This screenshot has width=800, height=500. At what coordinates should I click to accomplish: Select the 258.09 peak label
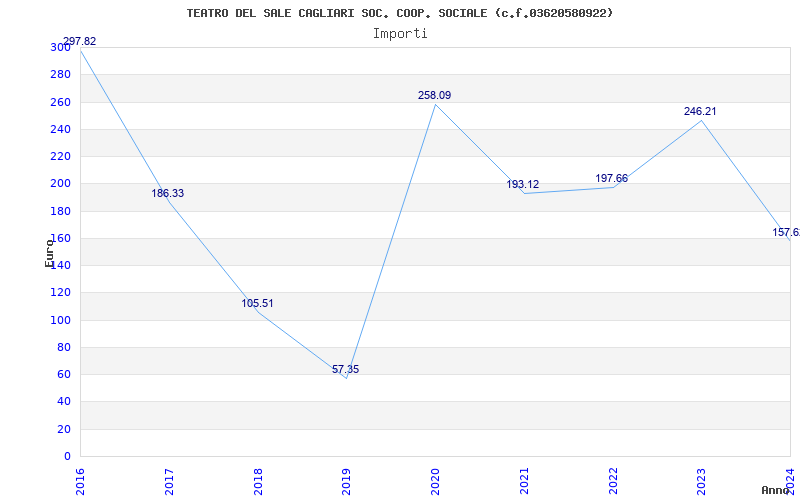[x=434, y=95]
